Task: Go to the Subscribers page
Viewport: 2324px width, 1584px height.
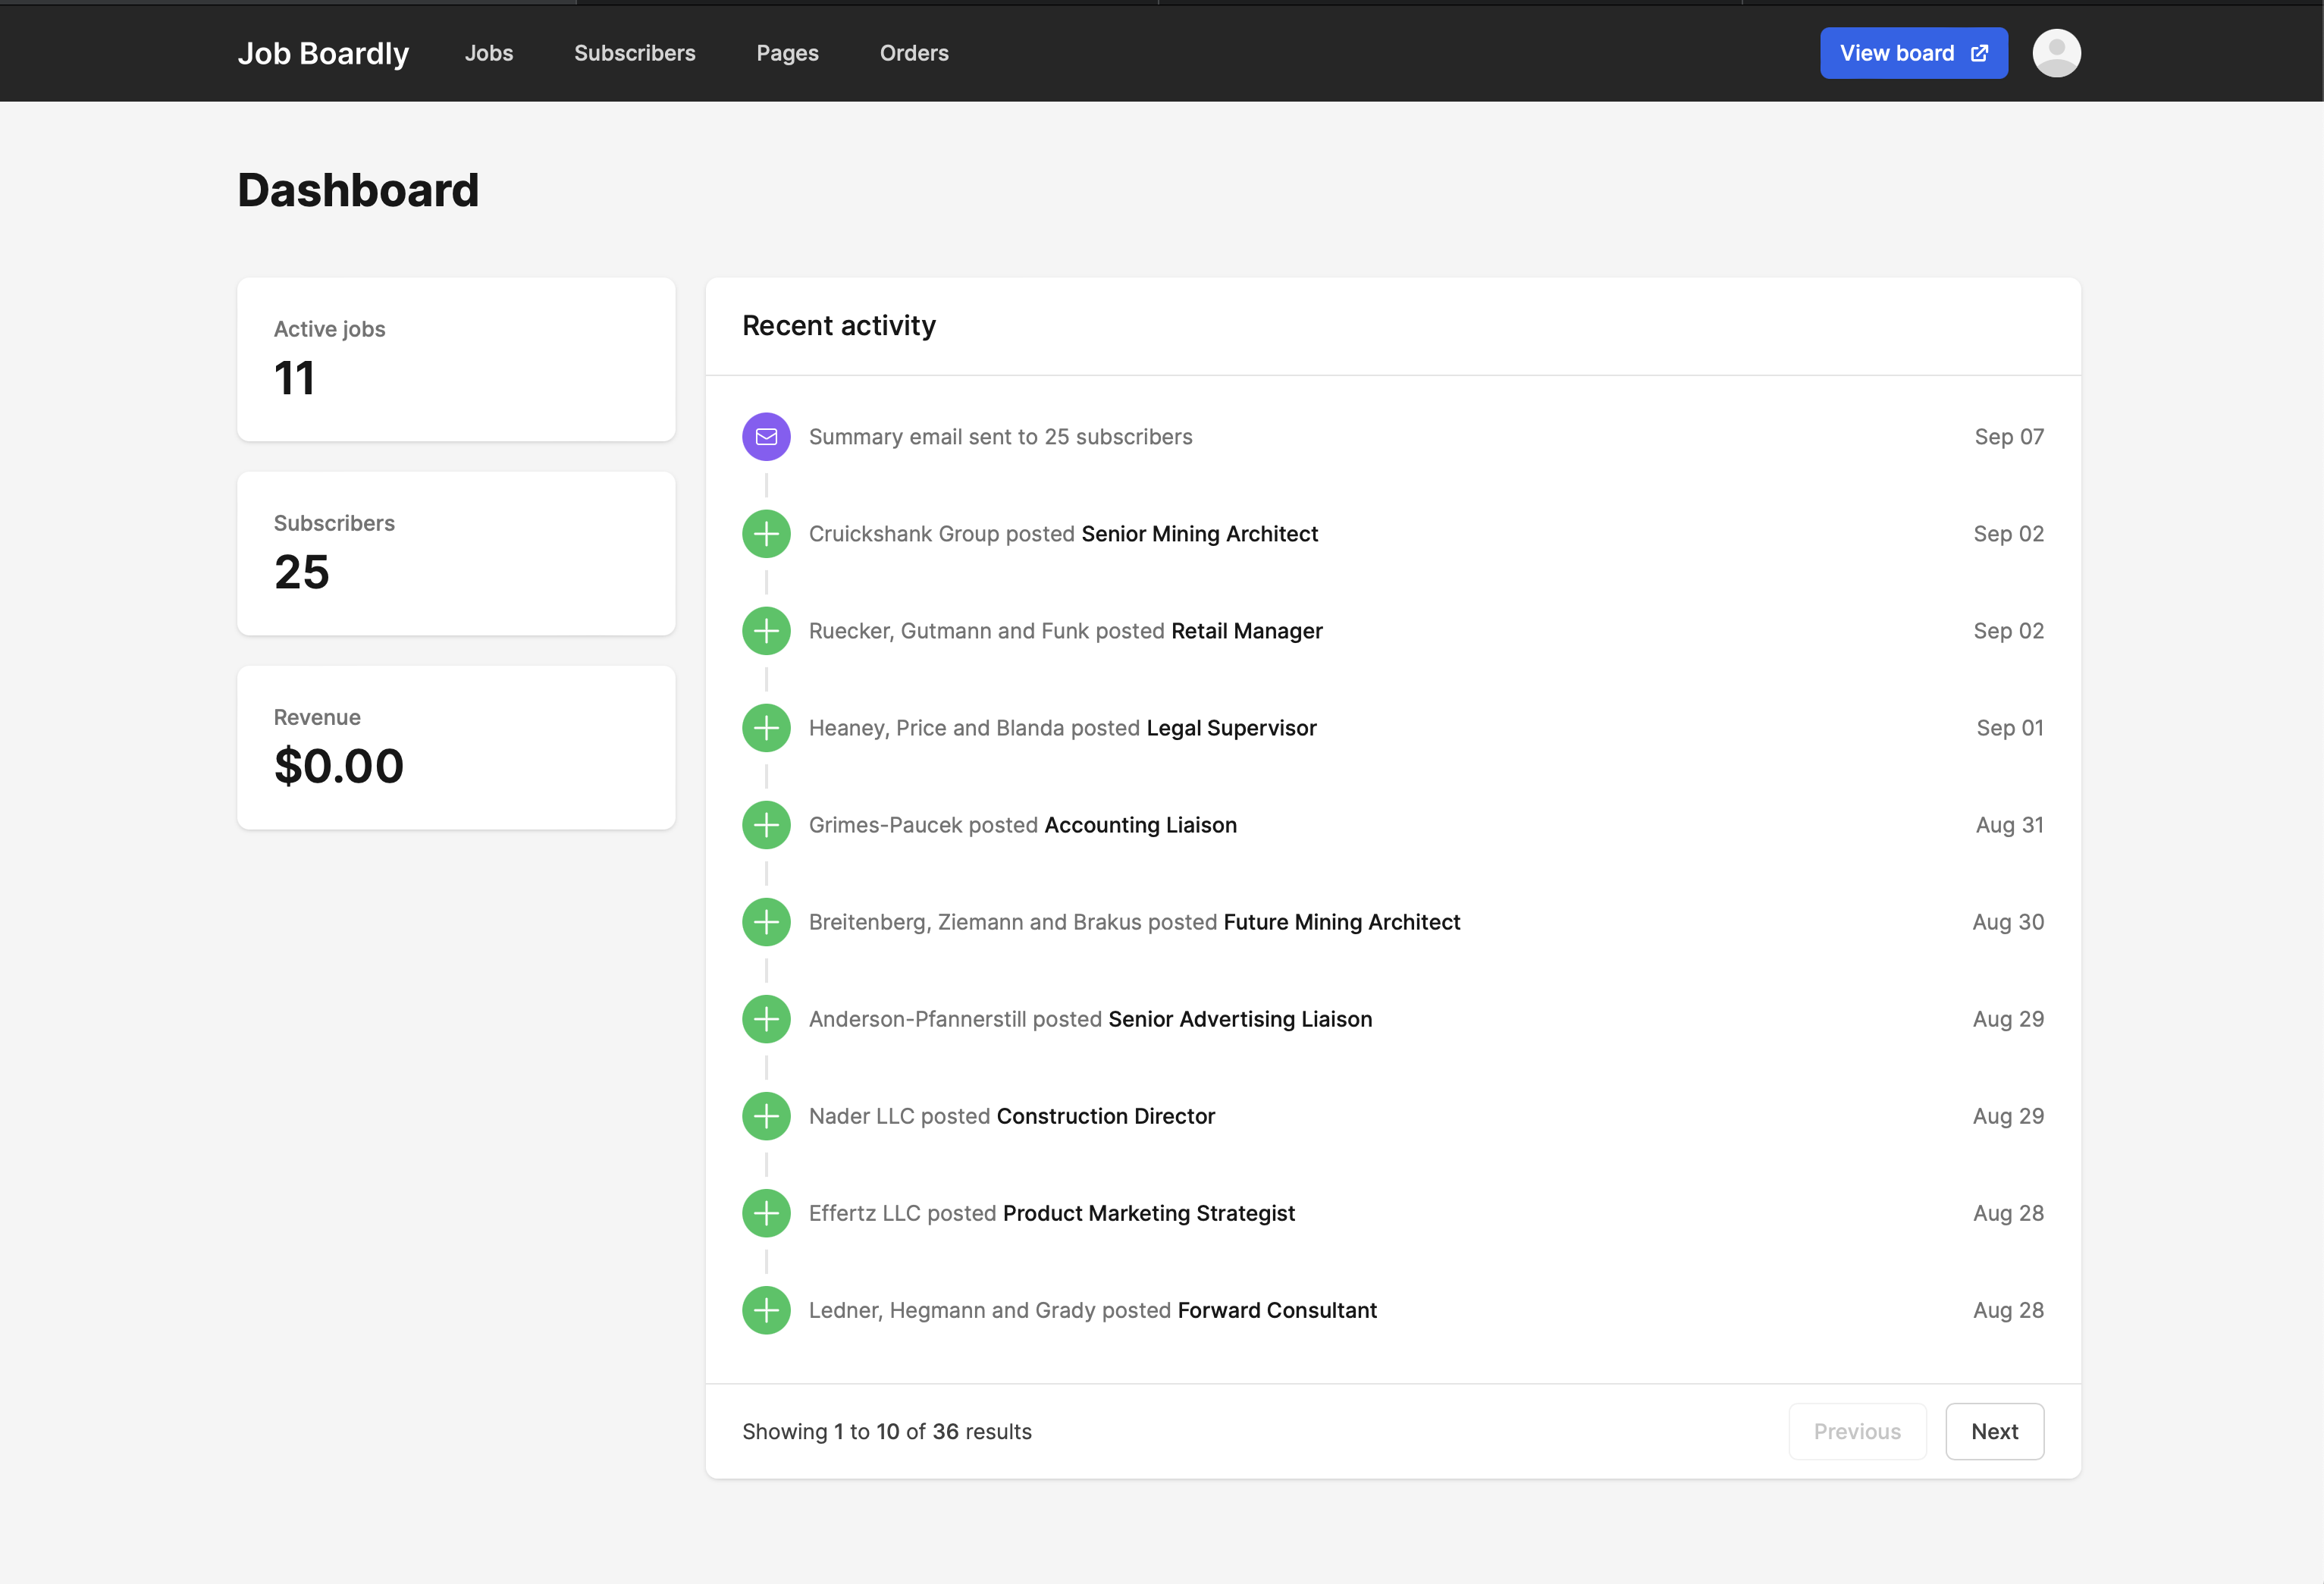Action: [634, 53]
